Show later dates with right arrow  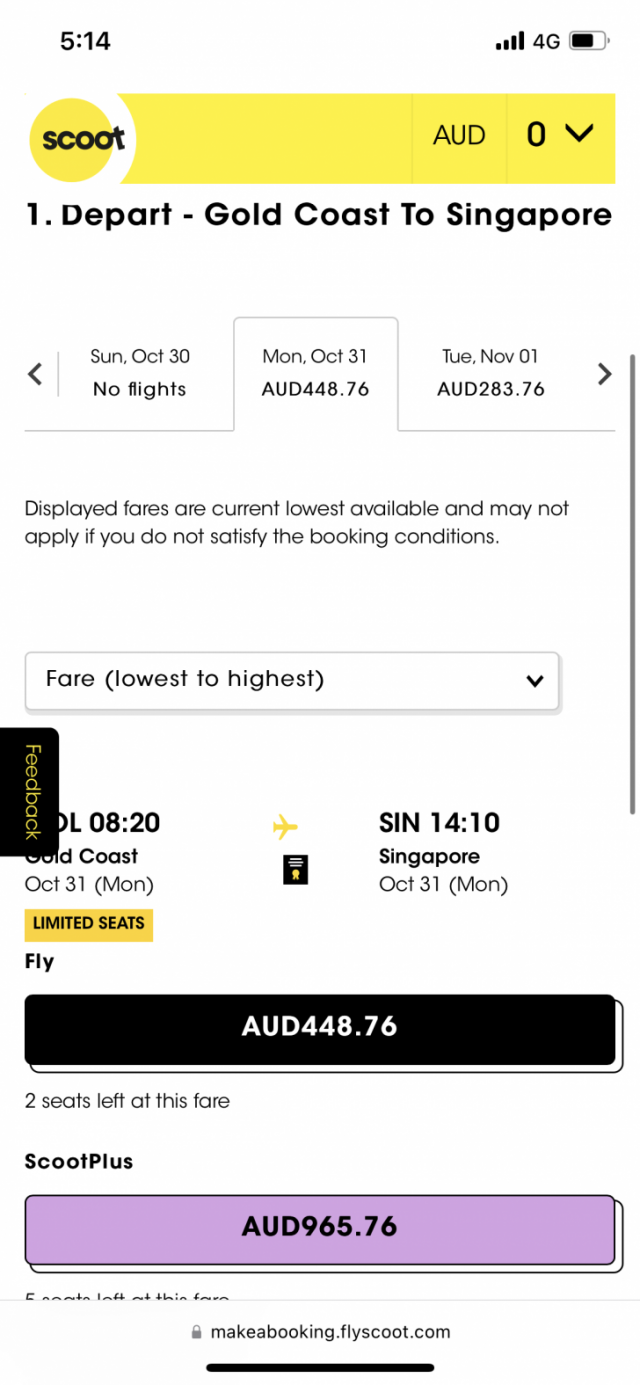[604, 374]
